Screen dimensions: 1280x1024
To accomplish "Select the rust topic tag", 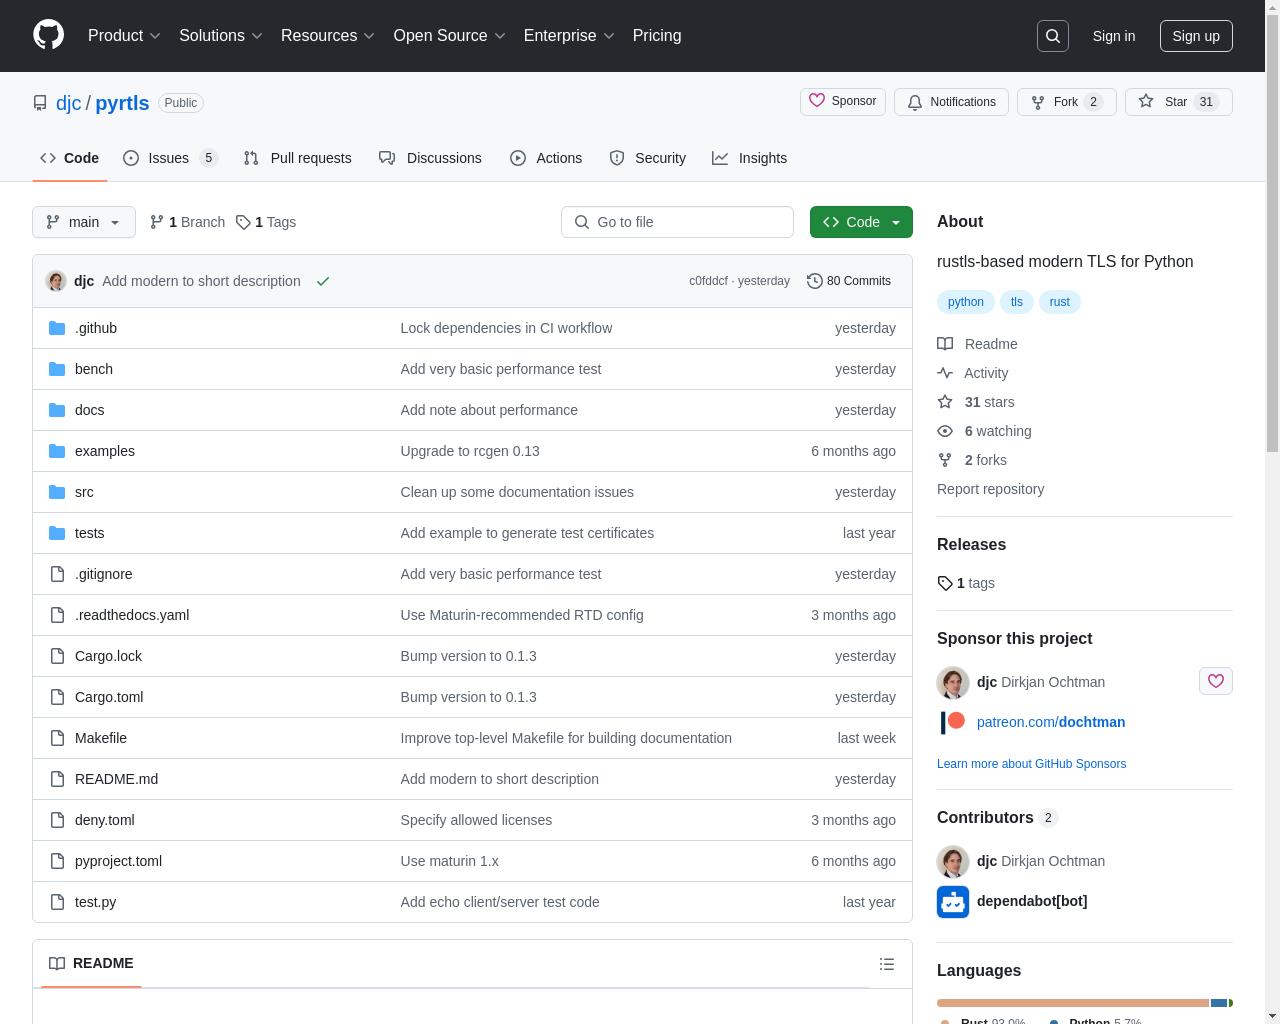I will tap(1060, 302).
